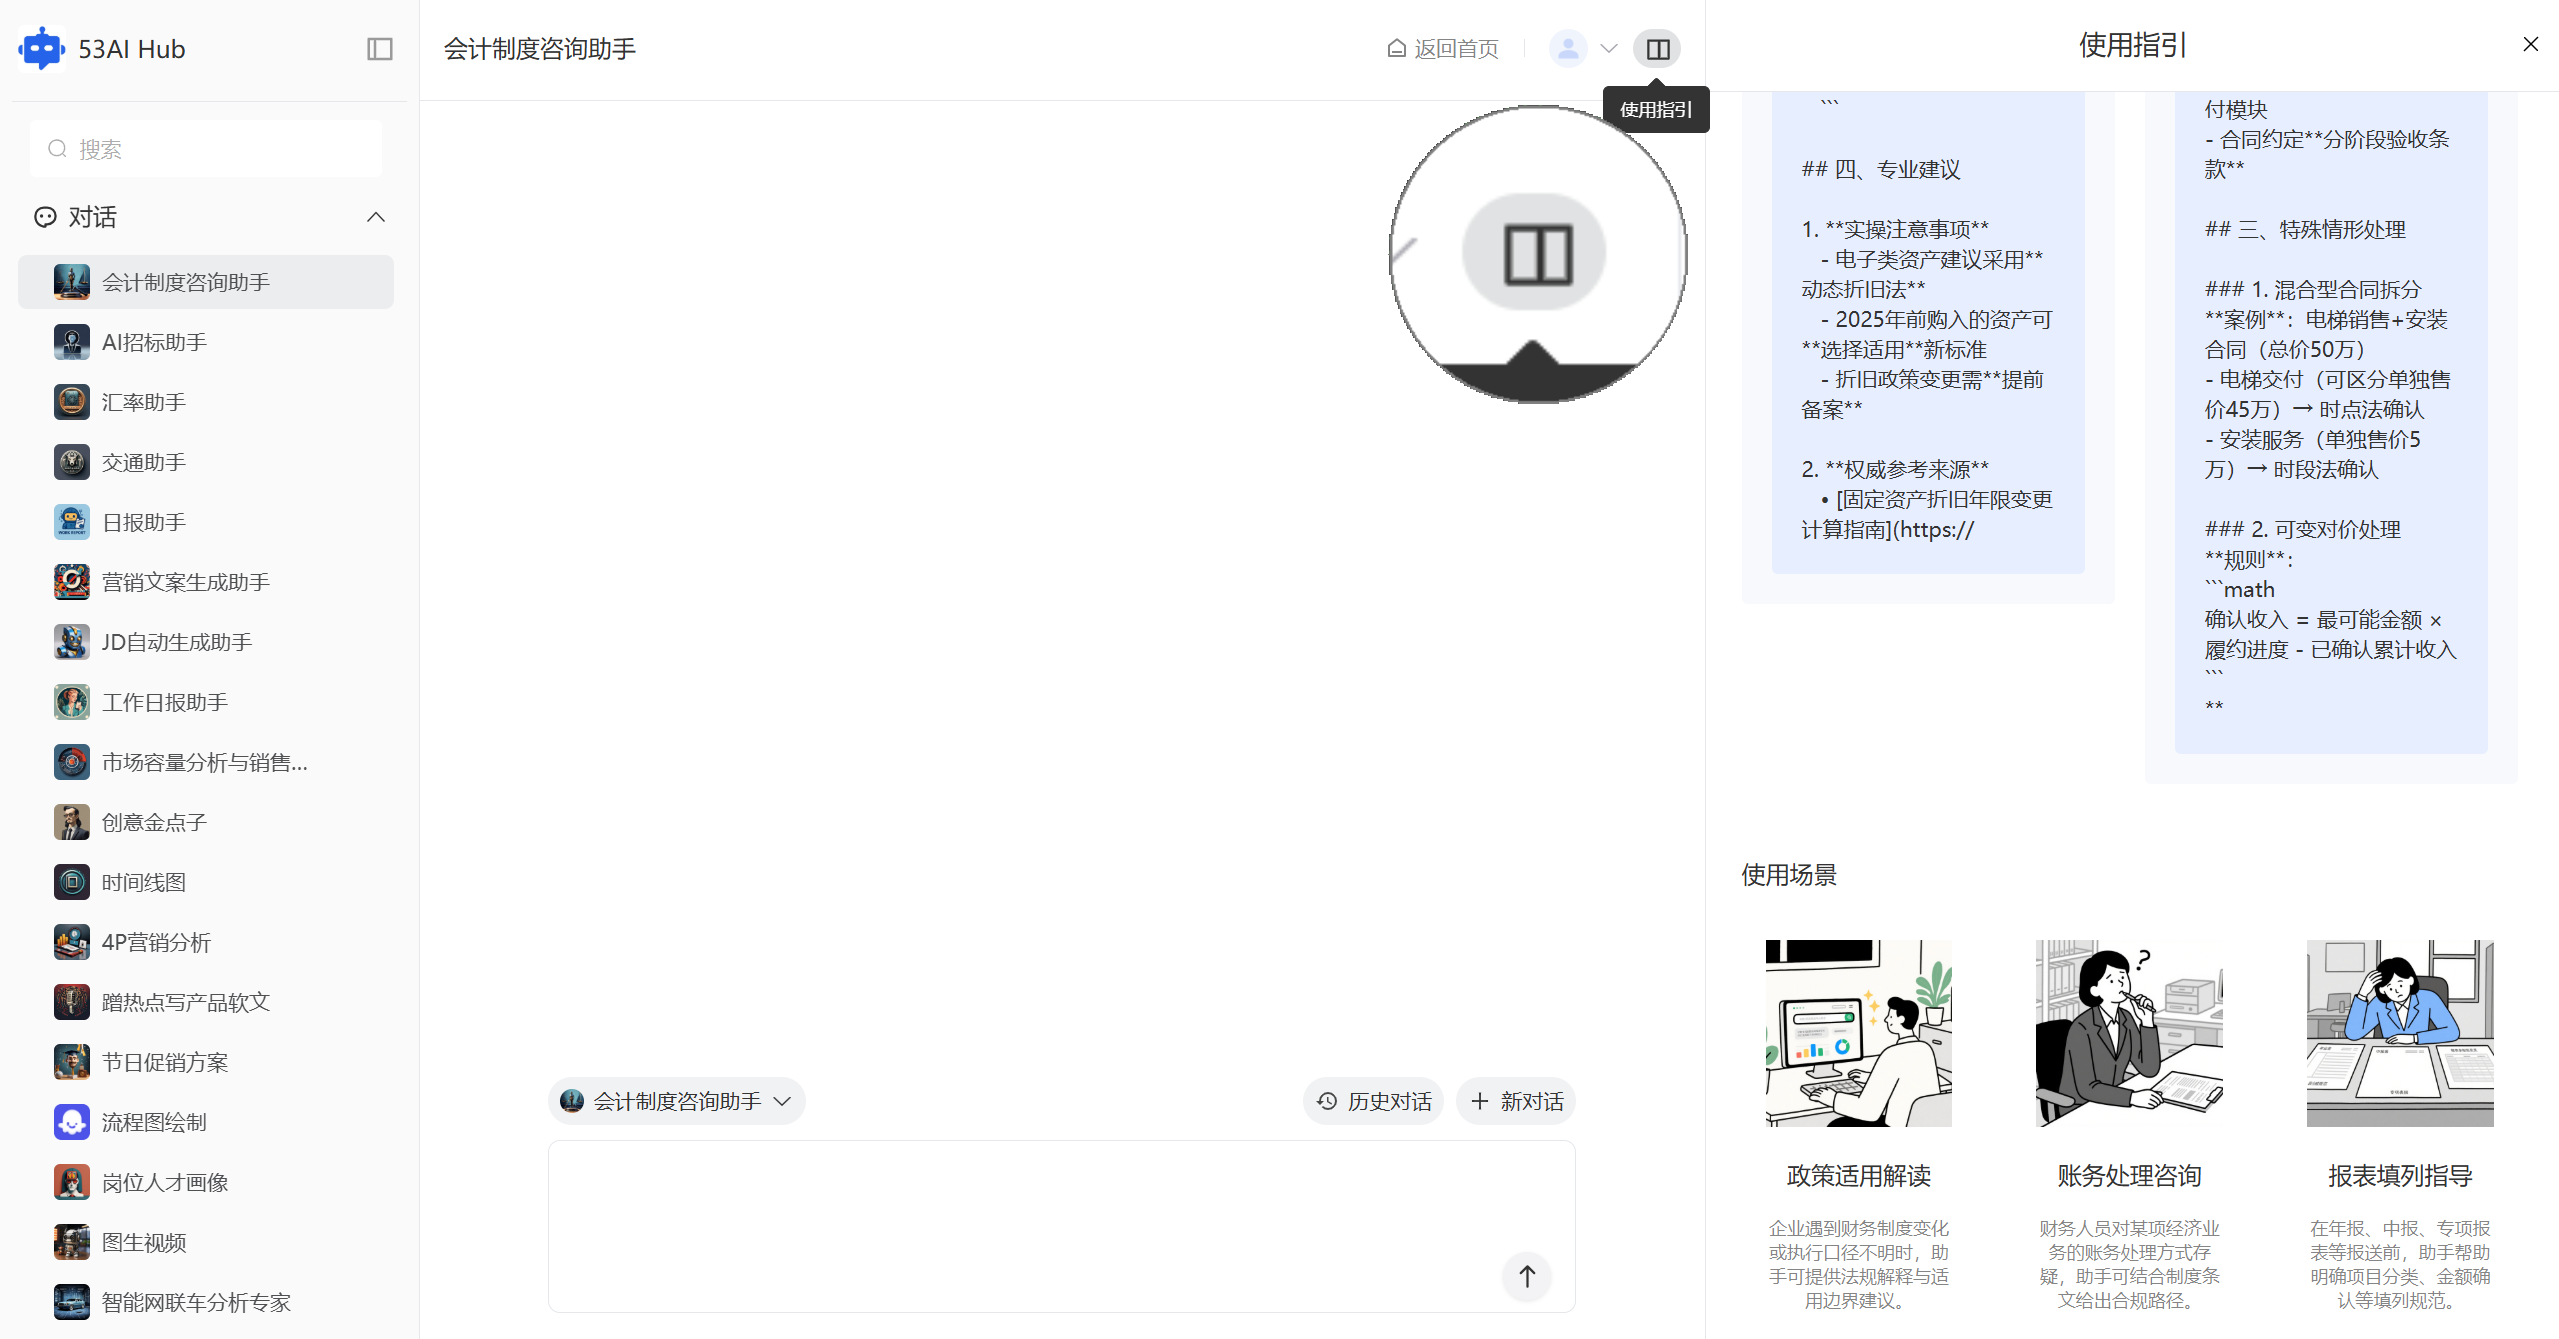This screenshot has width=2559, height=1339.
Task: Click the 营销文案生成助手 avatar icon
Action: 72,582
